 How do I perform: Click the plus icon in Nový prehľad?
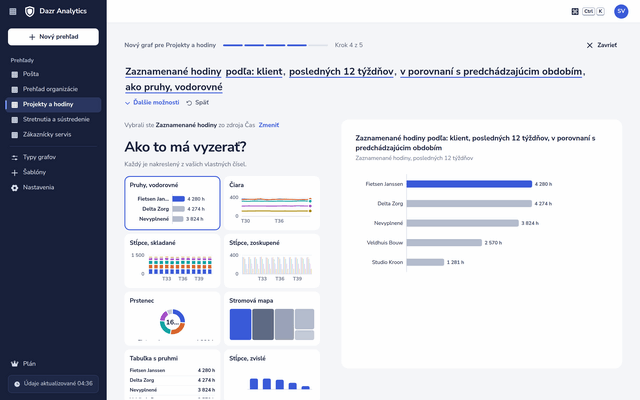point(32,37)
